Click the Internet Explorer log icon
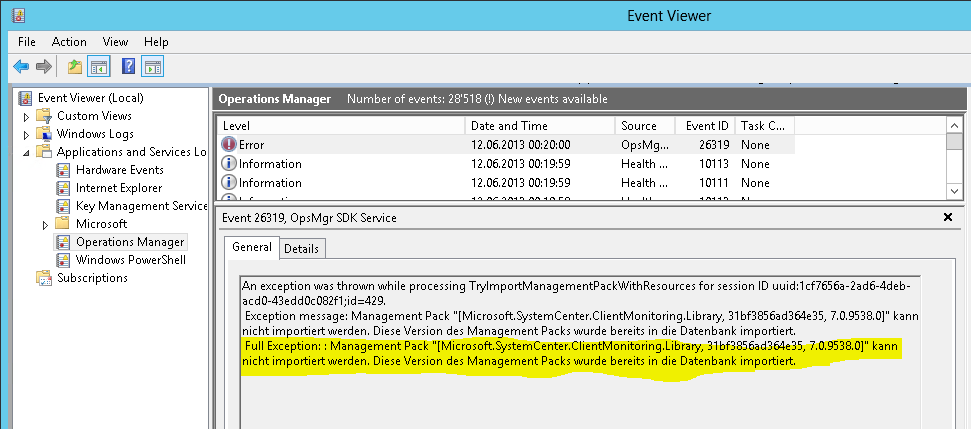This screenshot has height=429, width=971. click(63, 188)
